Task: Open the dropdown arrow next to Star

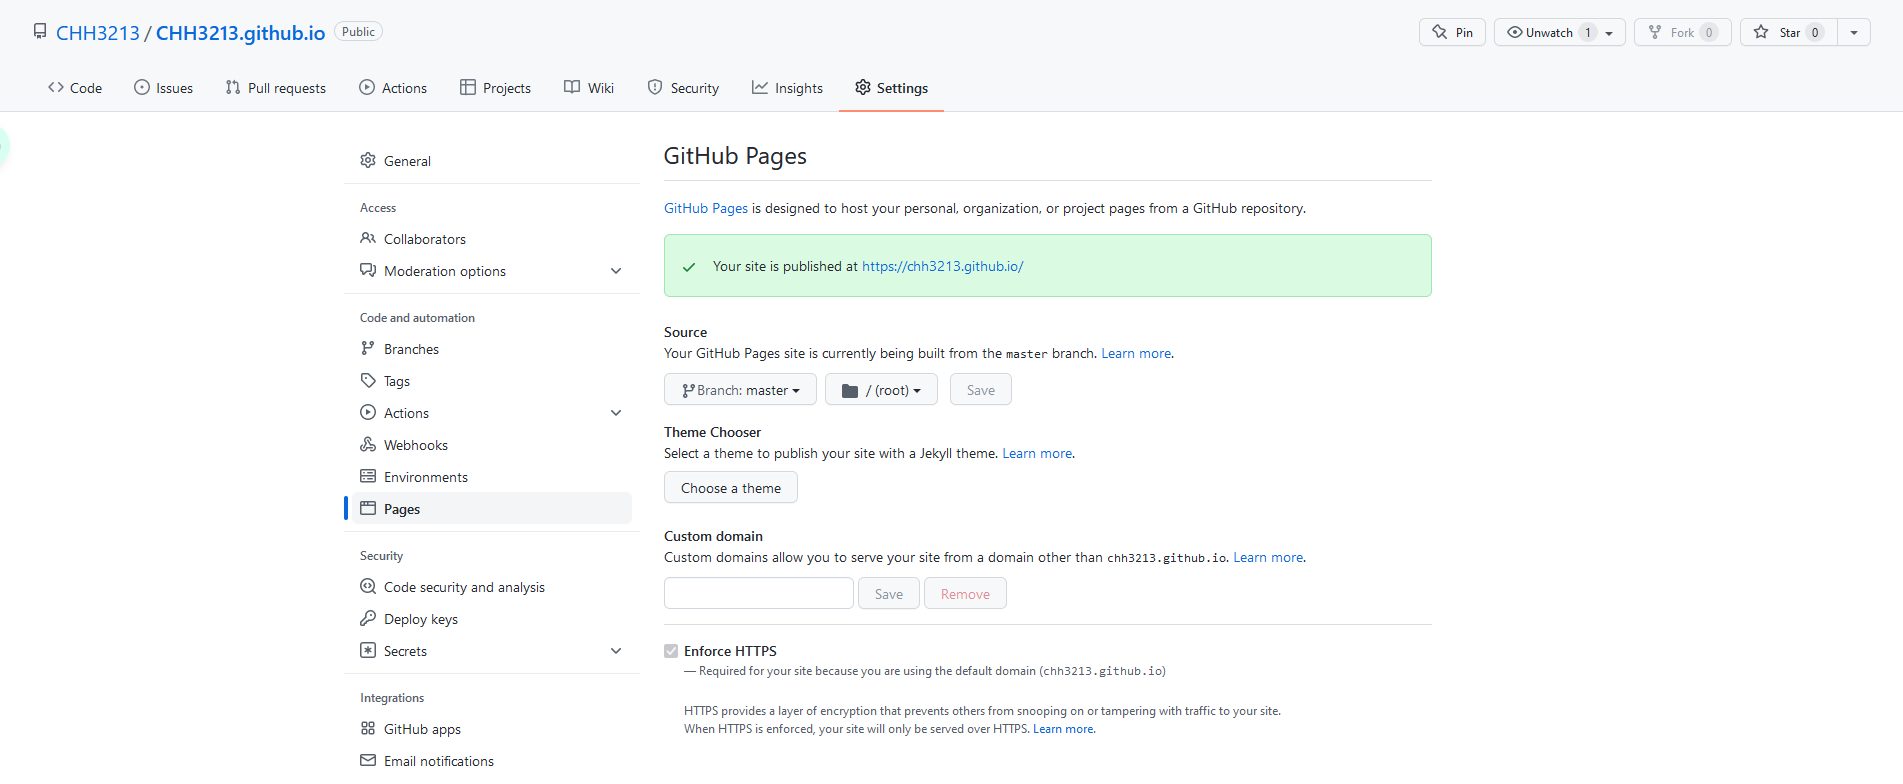Action: point(1854,32)
